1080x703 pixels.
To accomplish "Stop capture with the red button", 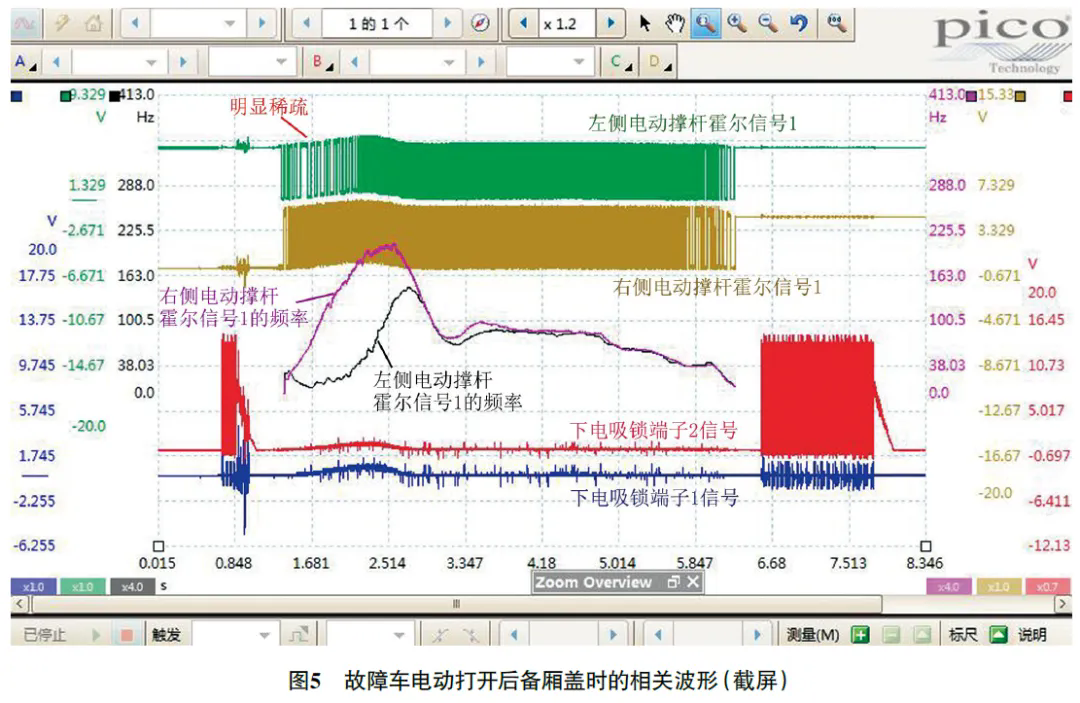I will point(126,635).
